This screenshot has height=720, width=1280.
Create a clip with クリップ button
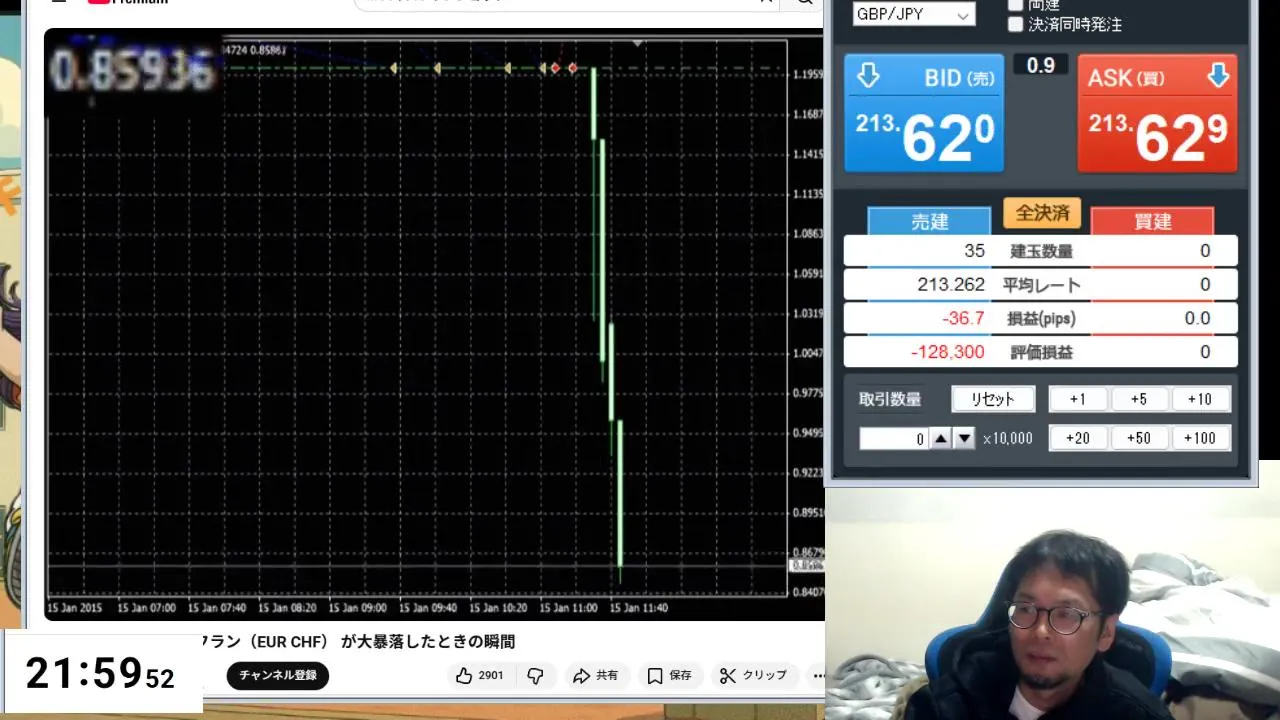click(x=755, y=676)
